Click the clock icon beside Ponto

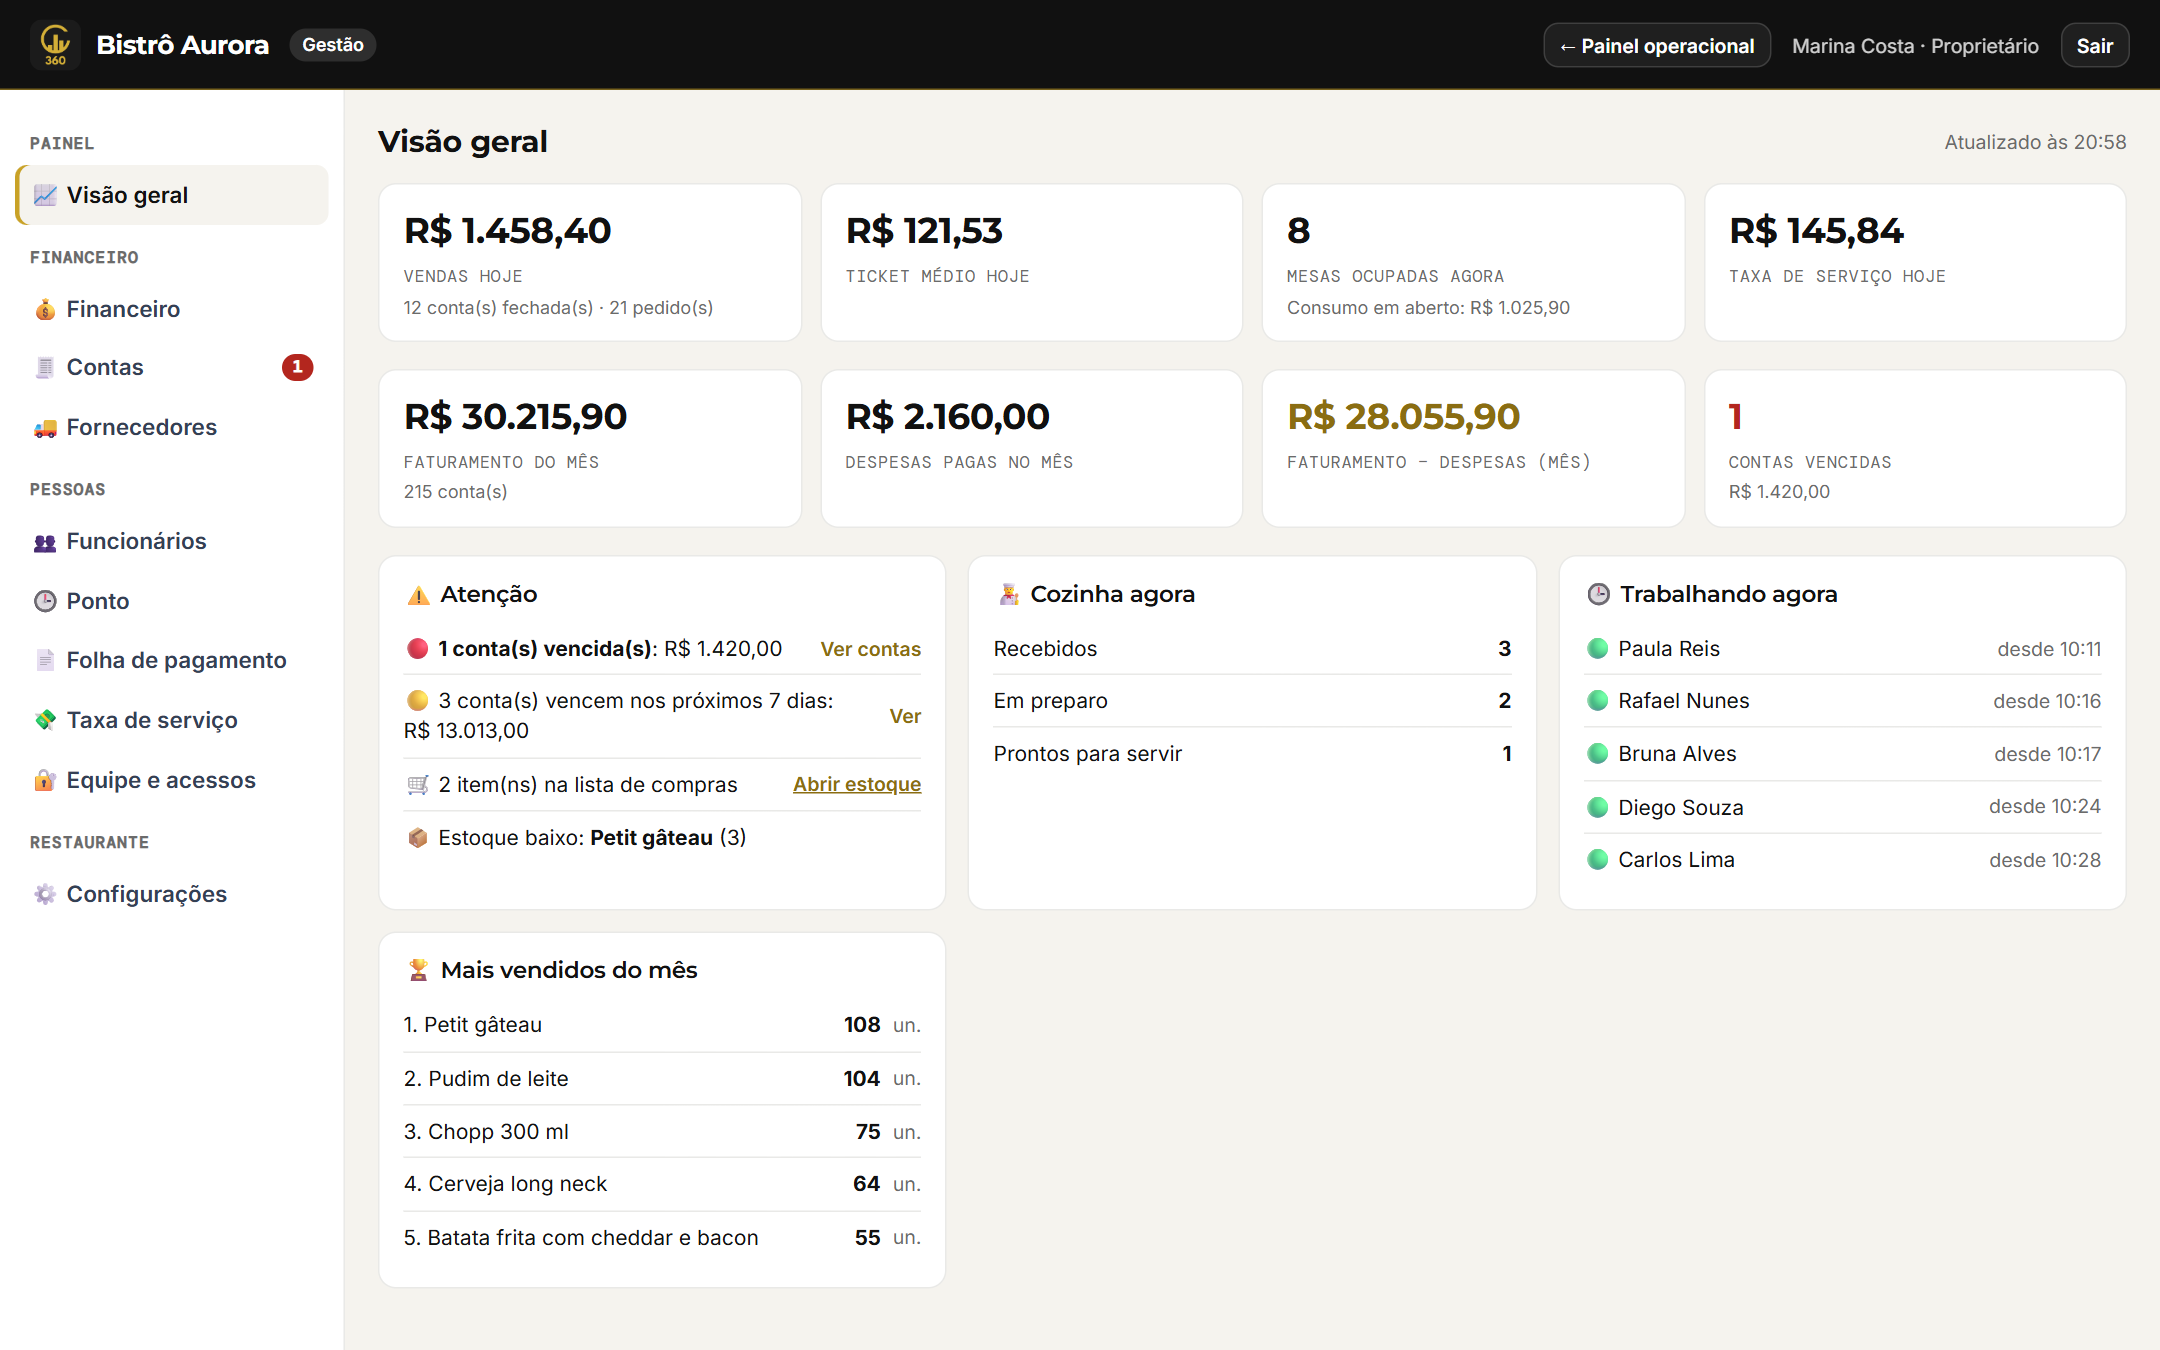(x=45, y=601)
